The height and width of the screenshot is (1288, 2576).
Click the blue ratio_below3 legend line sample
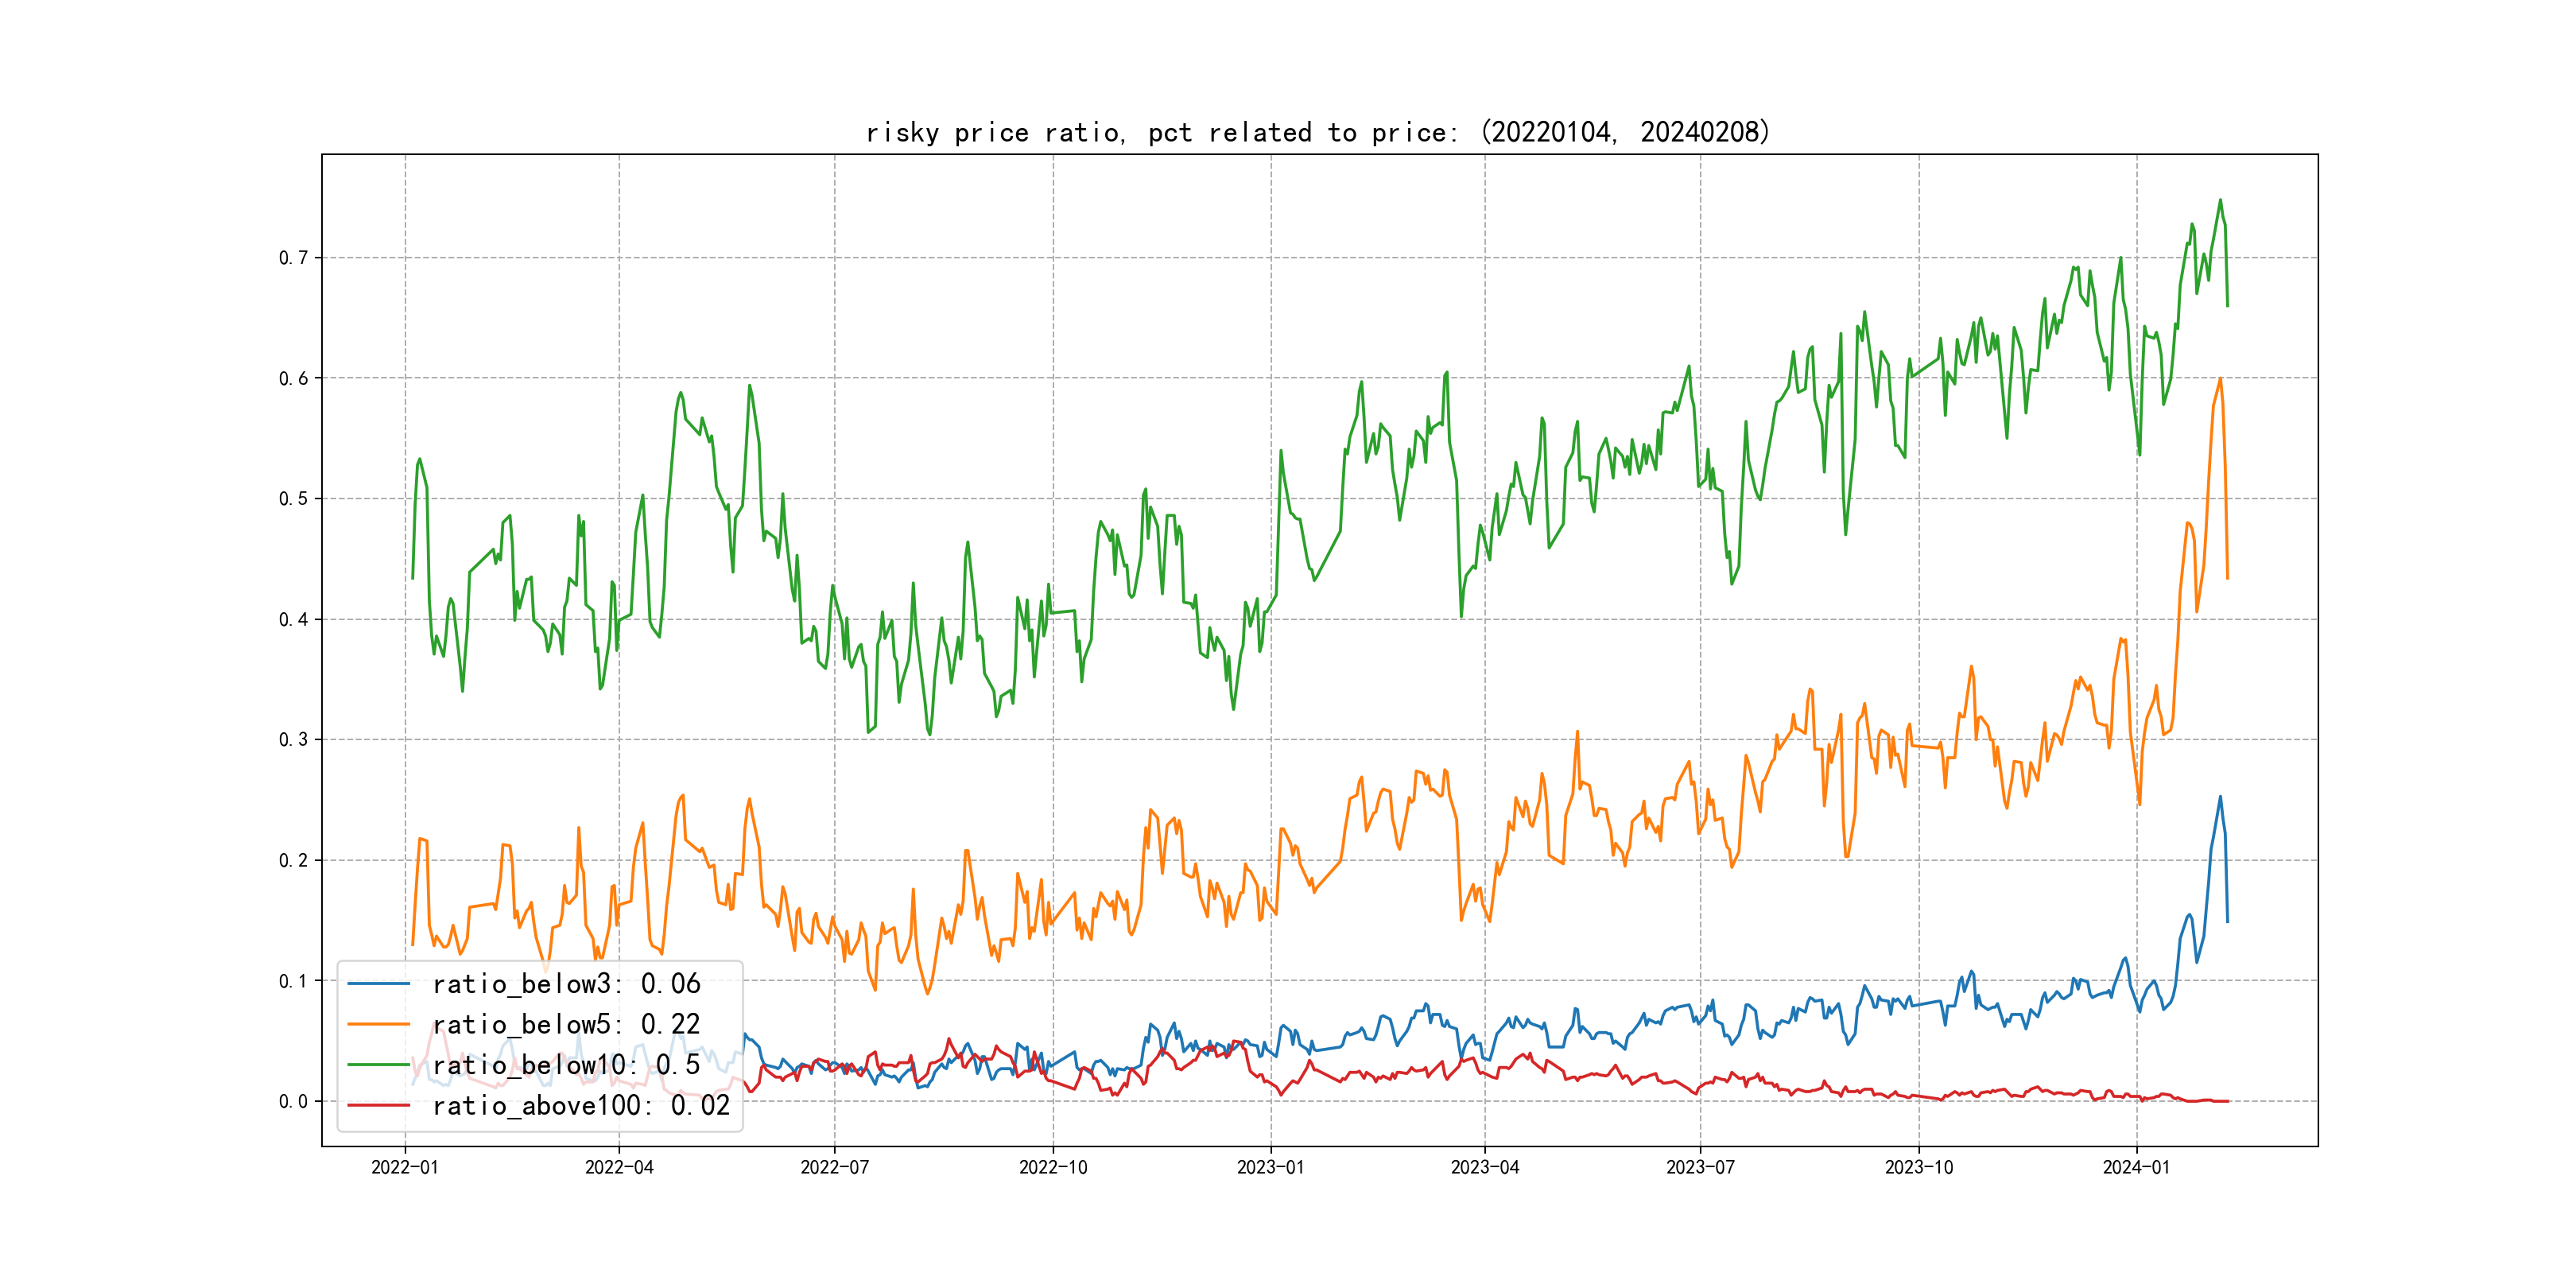[x=378, y=984]
